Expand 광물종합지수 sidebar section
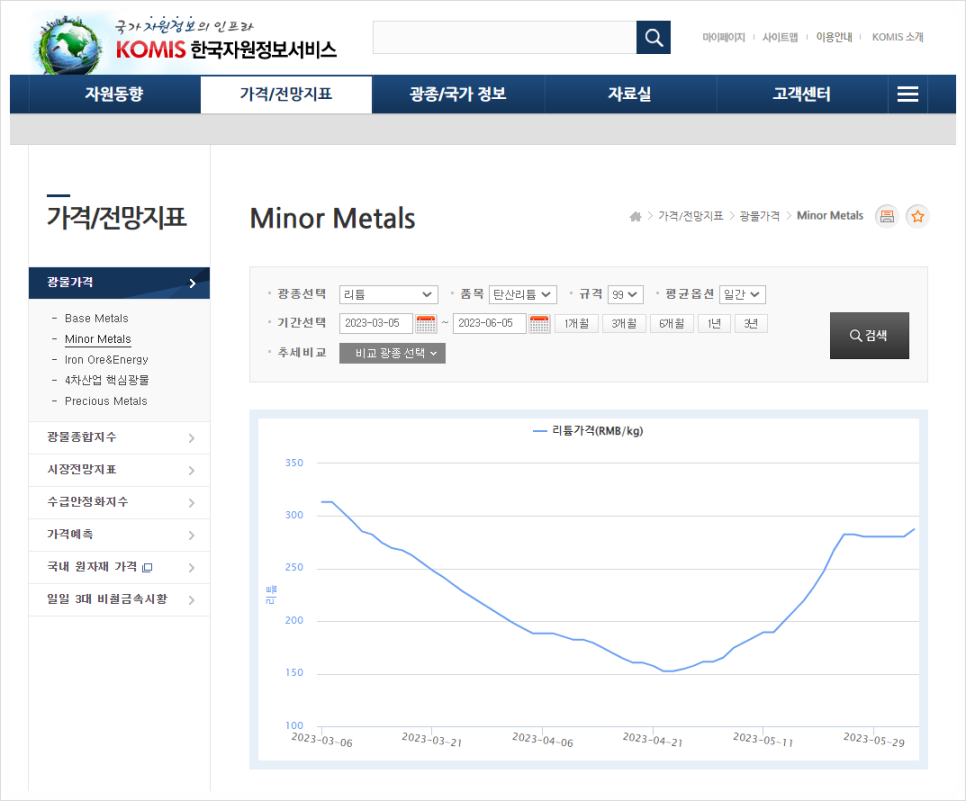Image resolution: width=966 pixels, height=801 pixels. click(x=119, y=437)
